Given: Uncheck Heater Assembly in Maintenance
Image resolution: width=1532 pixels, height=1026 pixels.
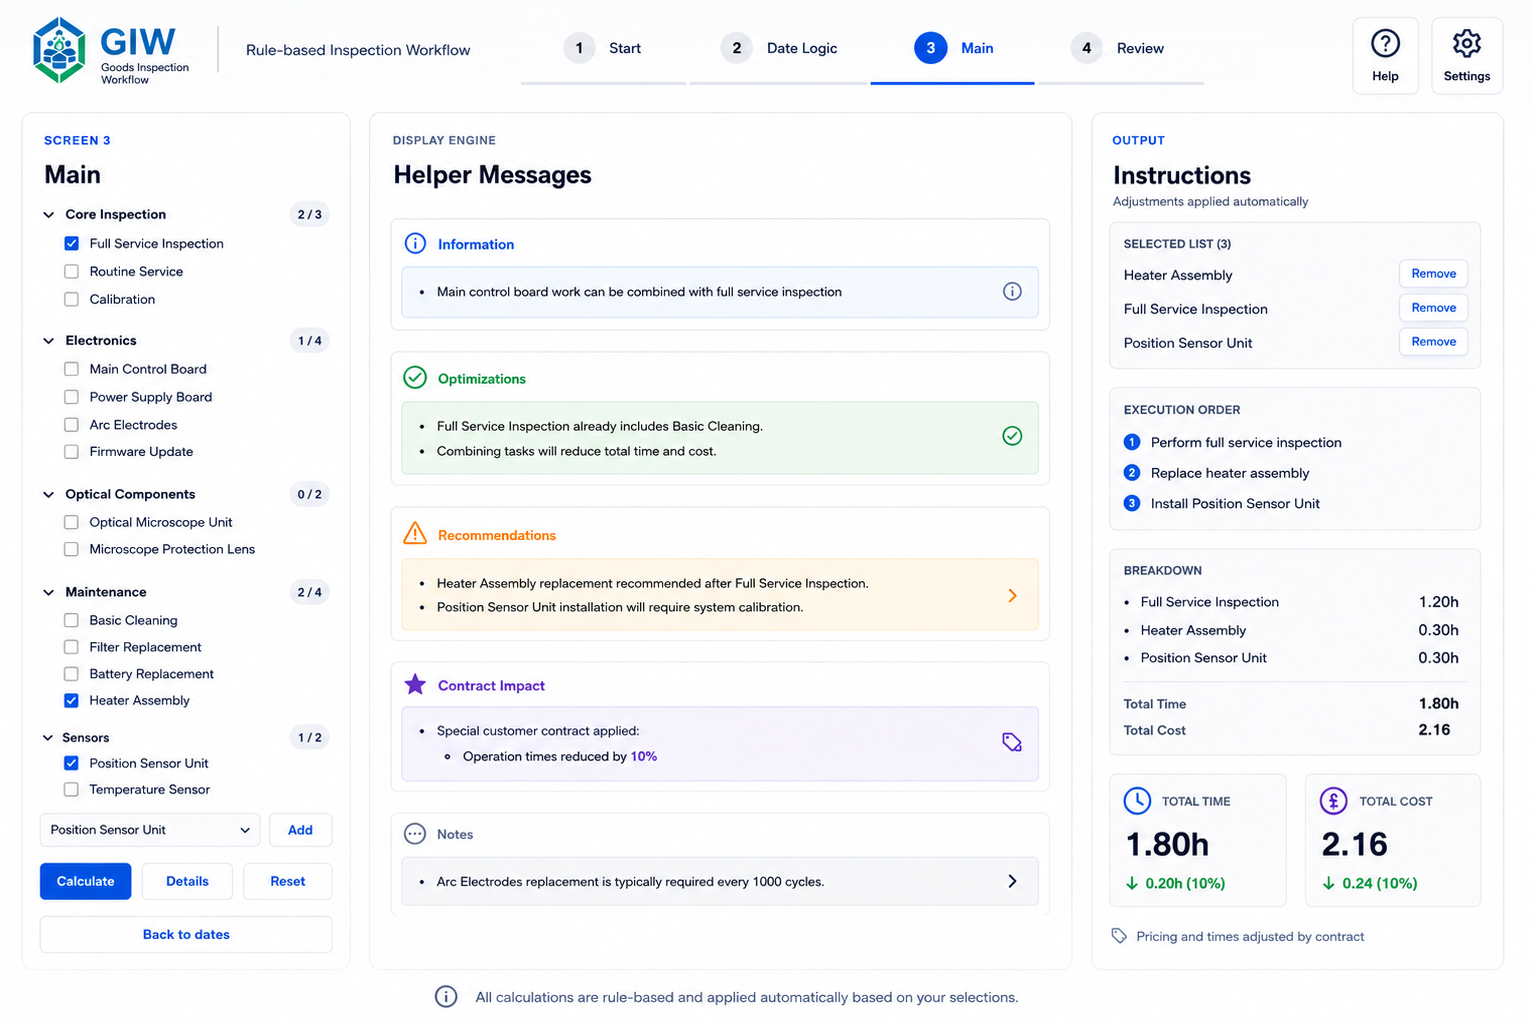Looking at the screenshot, I should coord(71,700).
